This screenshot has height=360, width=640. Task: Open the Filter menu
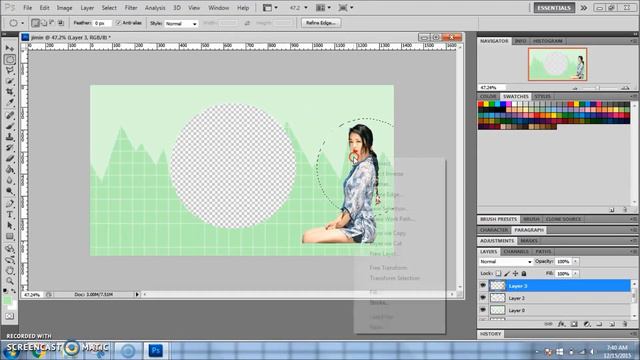131,8
